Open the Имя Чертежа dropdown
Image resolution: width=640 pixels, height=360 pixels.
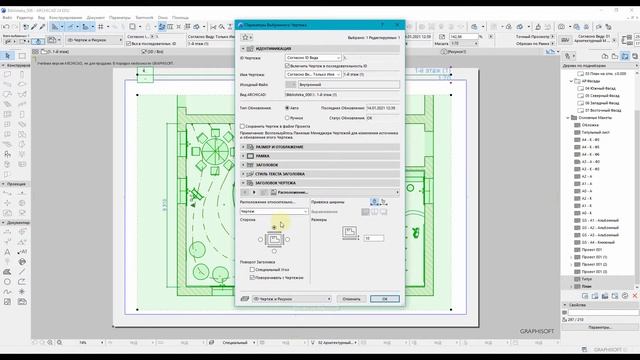pyautogui.click(x=313, y=75)
